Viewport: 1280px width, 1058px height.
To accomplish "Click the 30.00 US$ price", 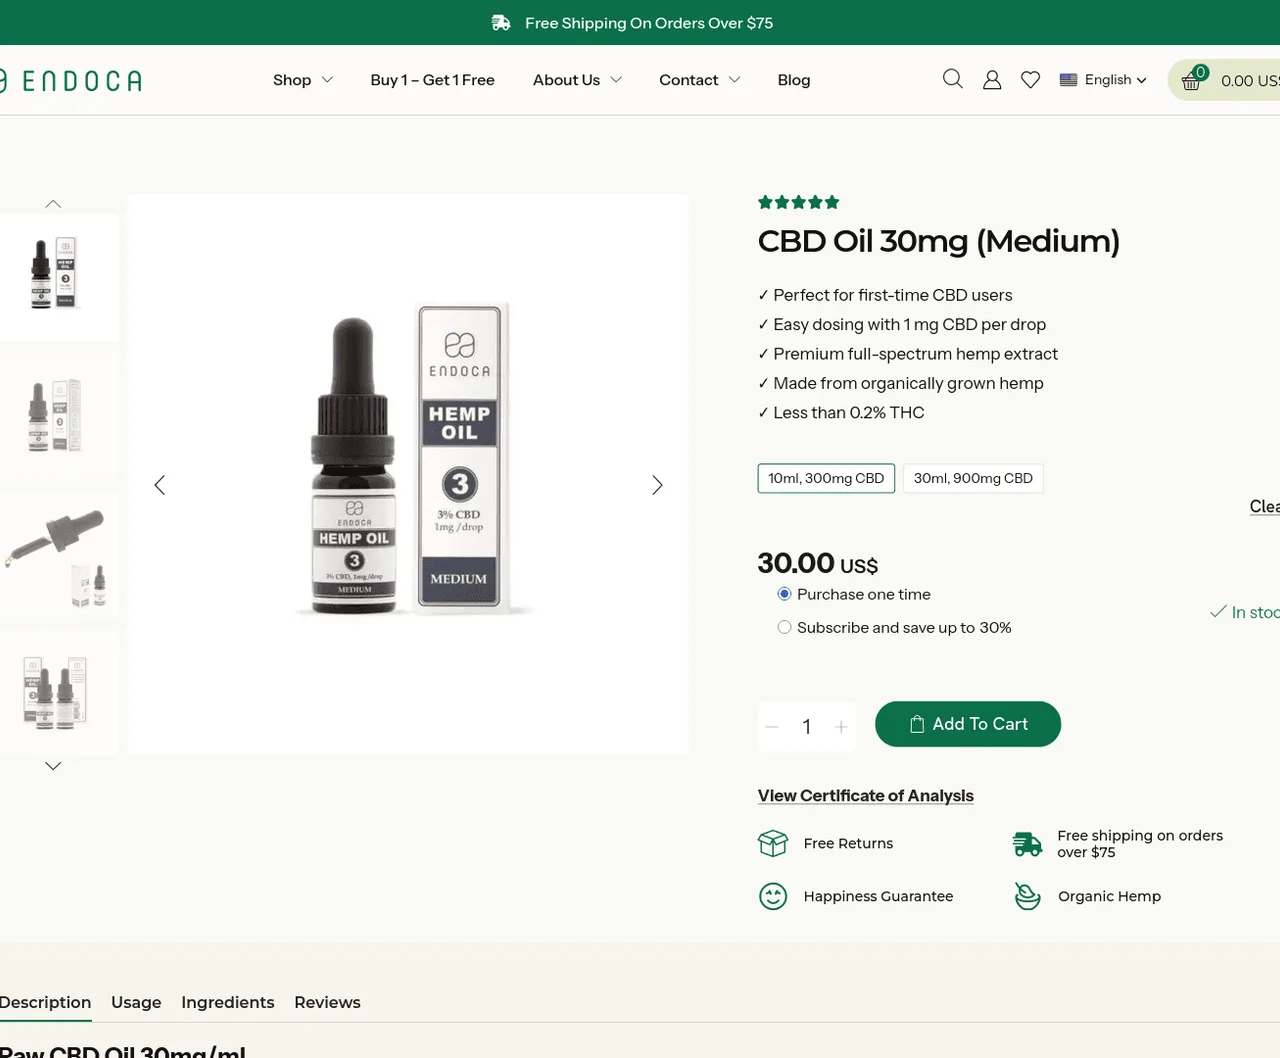I will (818, 563).
